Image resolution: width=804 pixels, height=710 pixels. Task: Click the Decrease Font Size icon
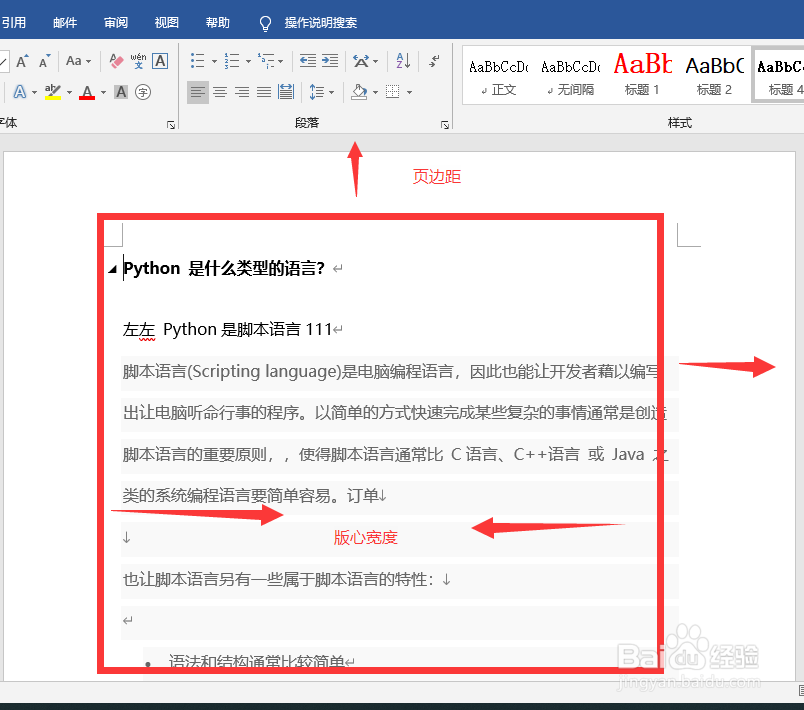pyautogui.click(x=45, y=62)
